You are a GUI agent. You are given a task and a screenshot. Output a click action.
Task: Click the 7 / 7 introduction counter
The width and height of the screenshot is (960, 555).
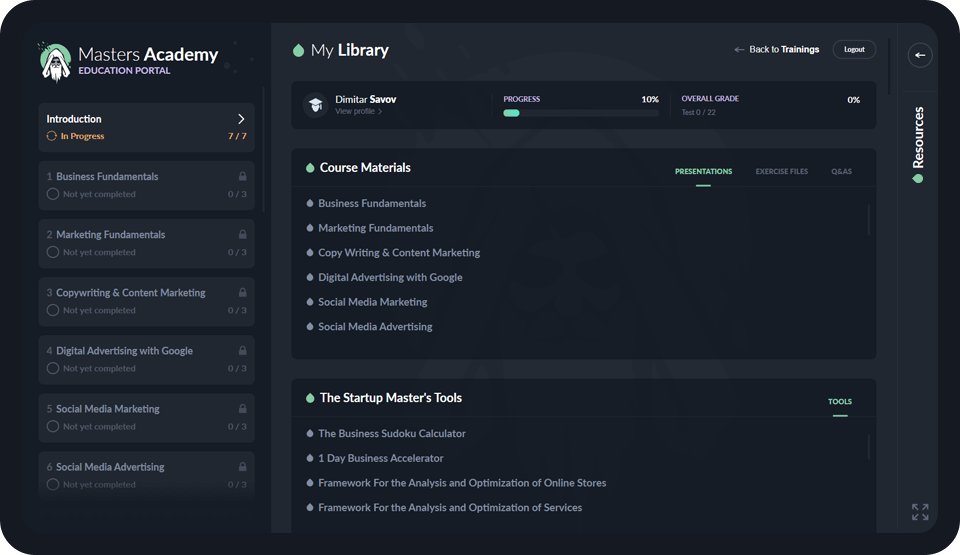[x=237, y=136]
